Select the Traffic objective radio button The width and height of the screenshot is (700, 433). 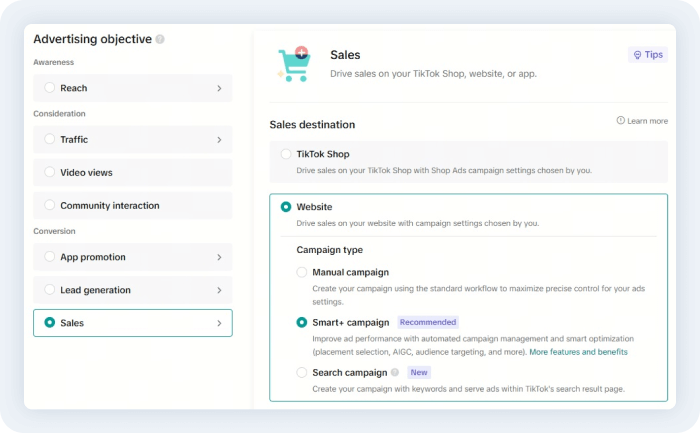(50, 140)
